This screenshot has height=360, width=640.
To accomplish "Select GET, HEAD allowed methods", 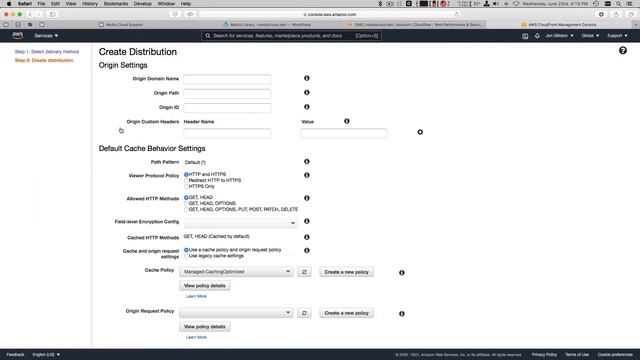I will click(186, 198).
